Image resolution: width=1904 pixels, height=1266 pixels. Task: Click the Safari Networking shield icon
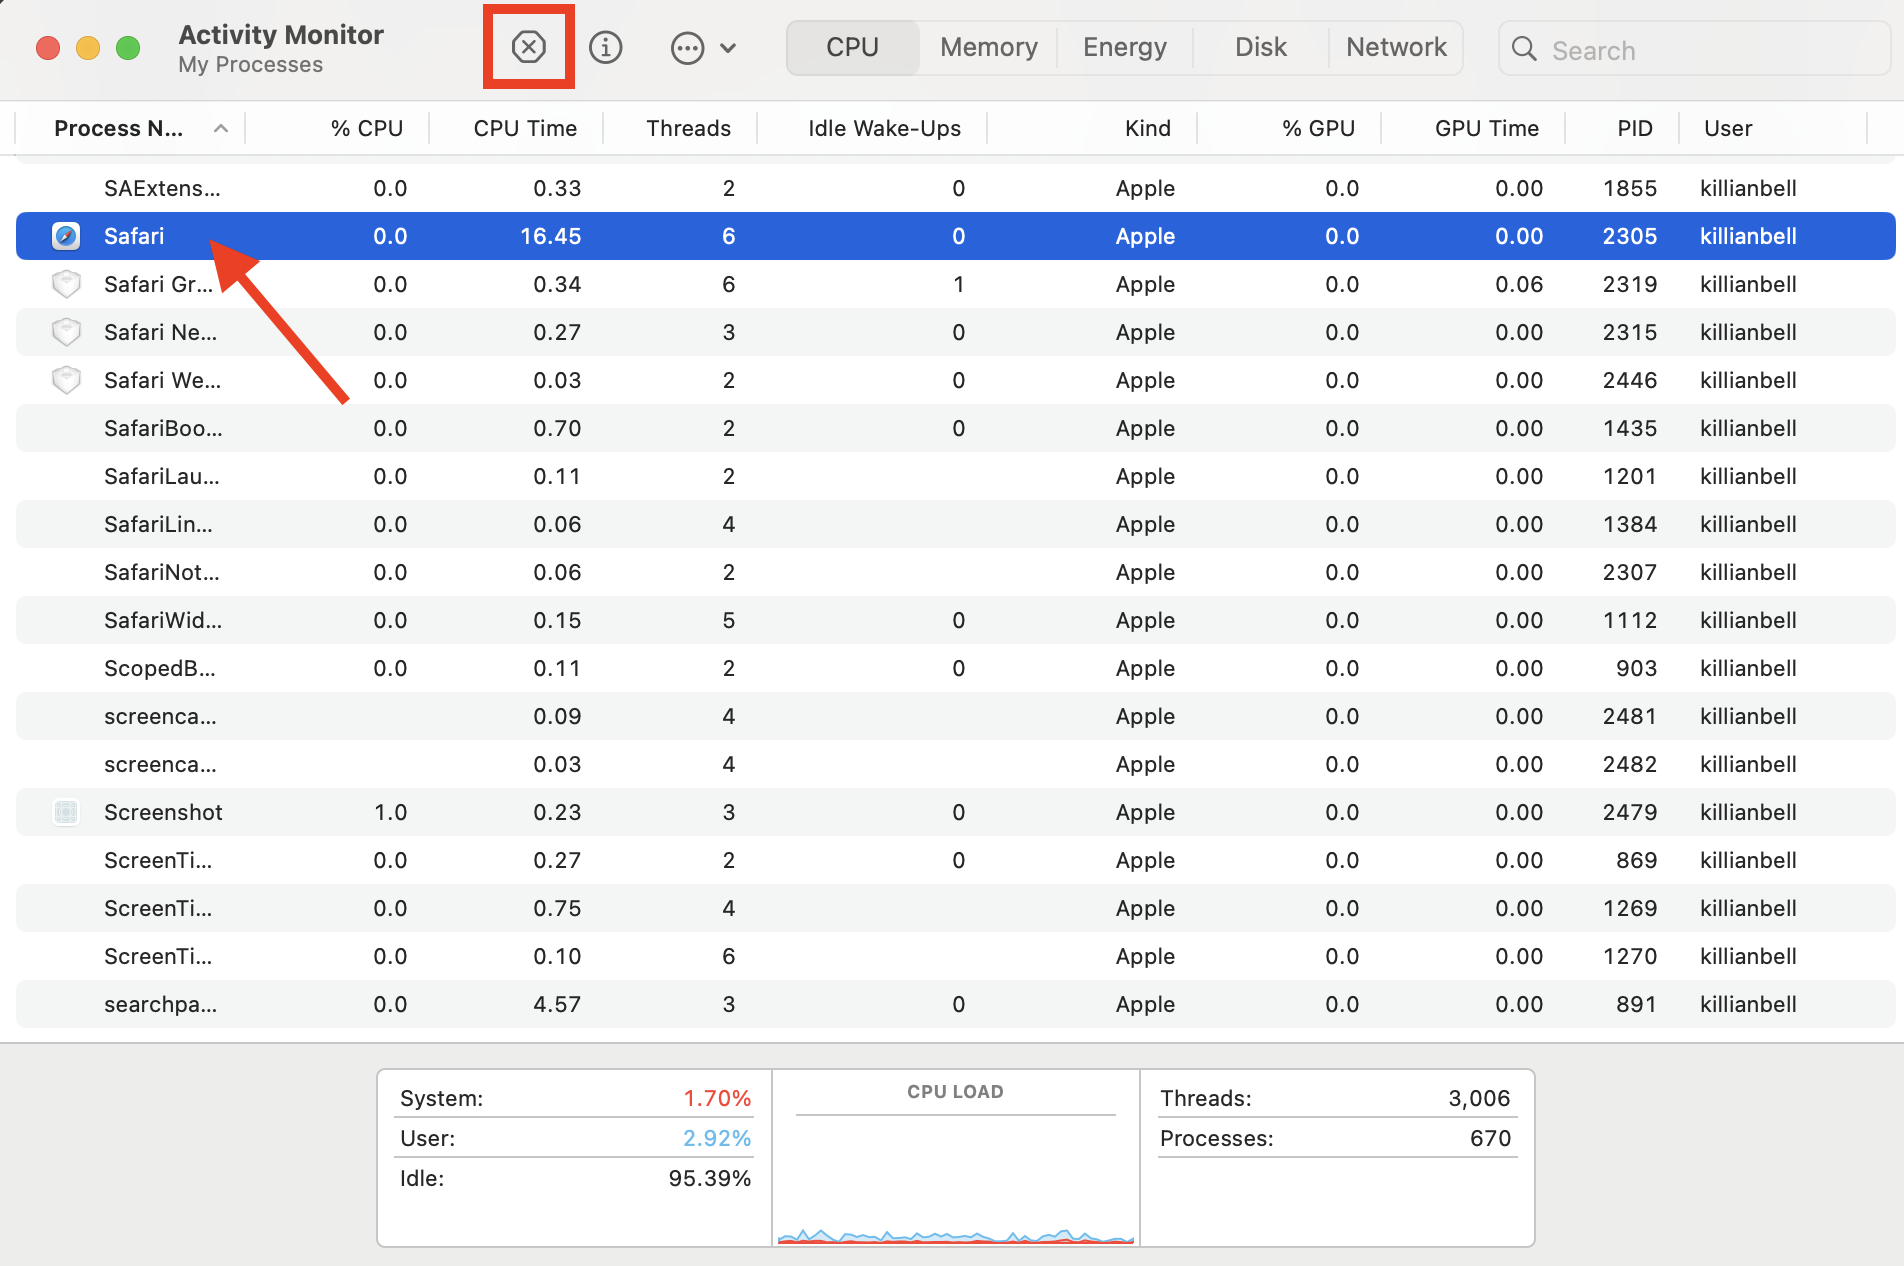pyautogui.click(x=65, y=332)
